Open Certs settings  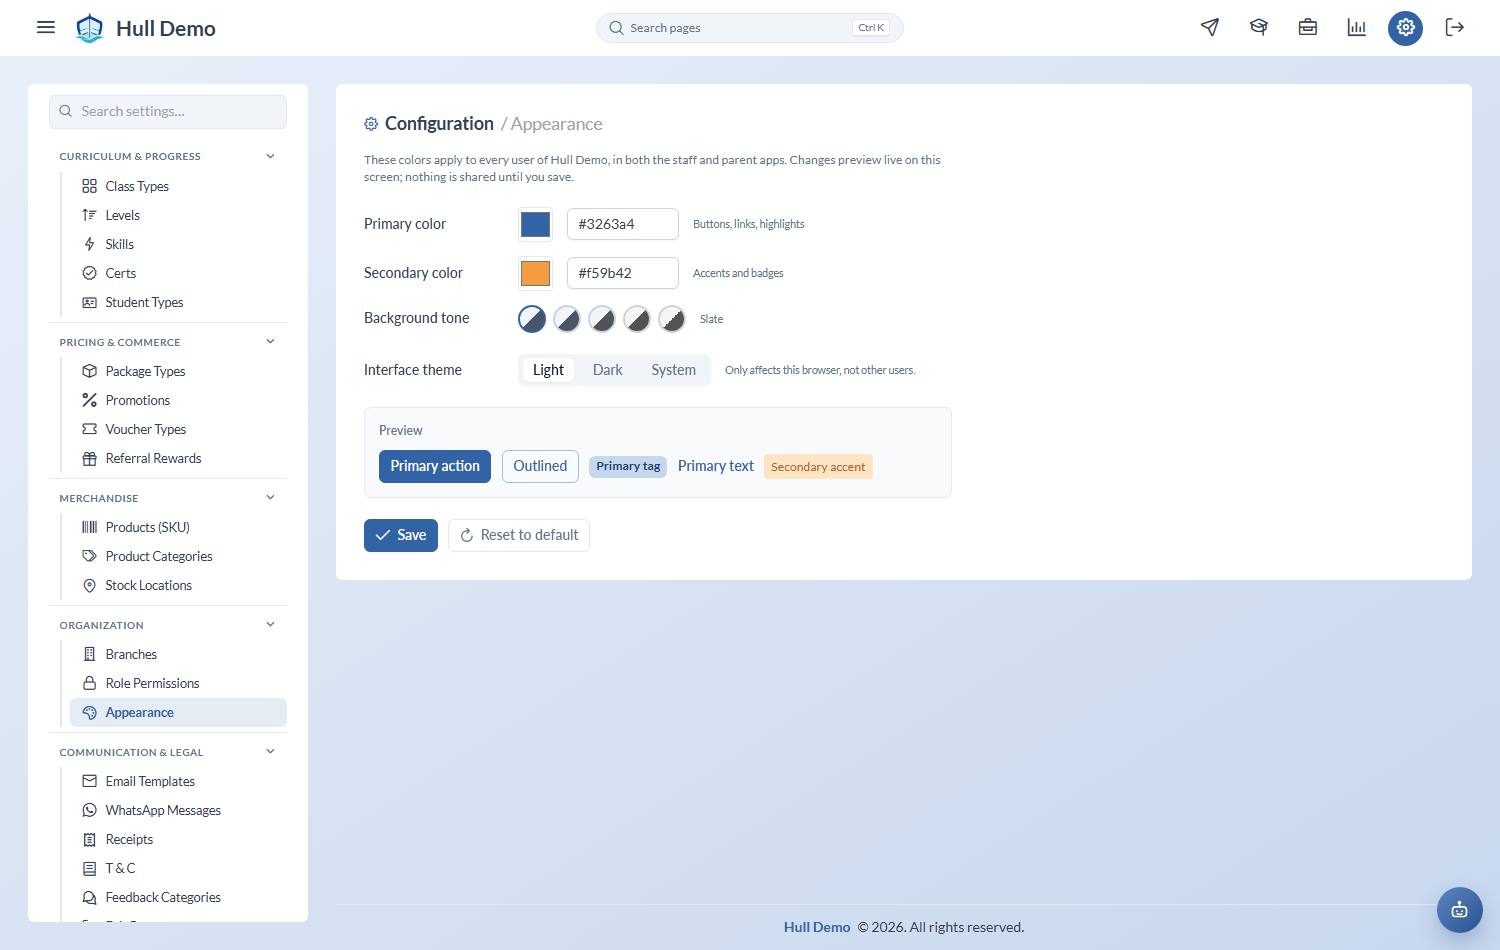point(178,273)
